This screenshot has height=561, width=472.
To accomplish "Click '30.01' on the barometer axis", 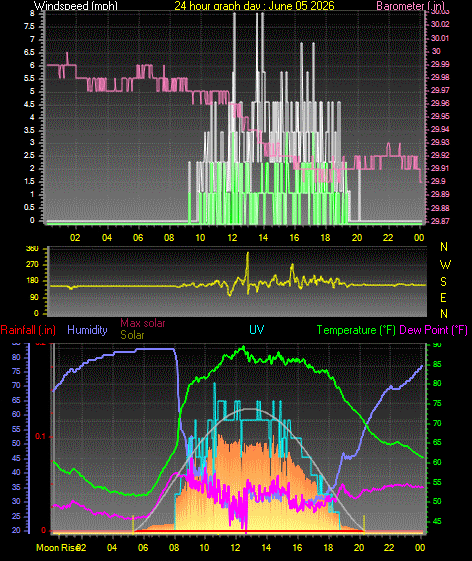I will pyautogui.click(x=440, y=38).
